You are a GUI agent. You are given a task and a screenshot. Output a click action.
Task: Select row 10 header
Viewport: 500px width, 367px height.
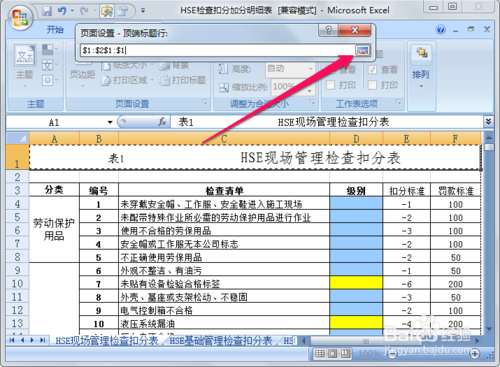click(x=17, y=284)
